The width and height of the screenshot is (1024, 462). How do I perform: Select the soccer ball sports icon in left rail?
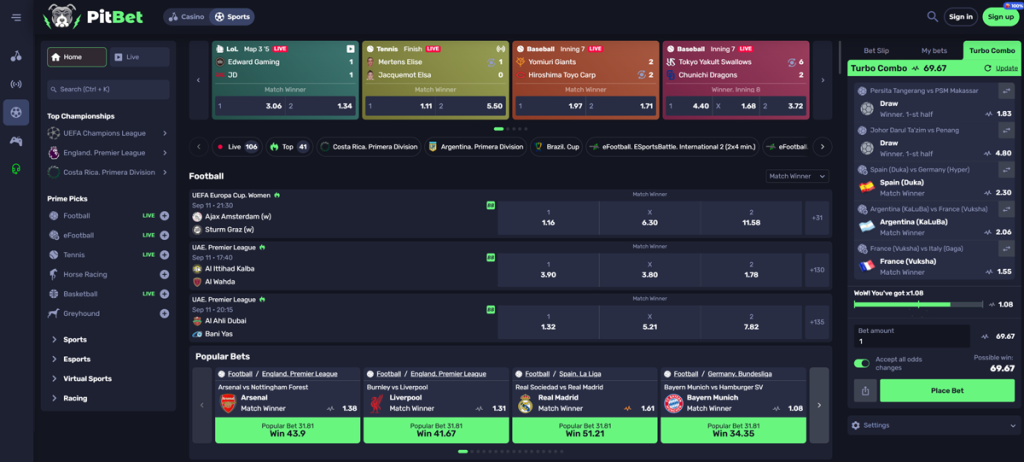(16, 112)
